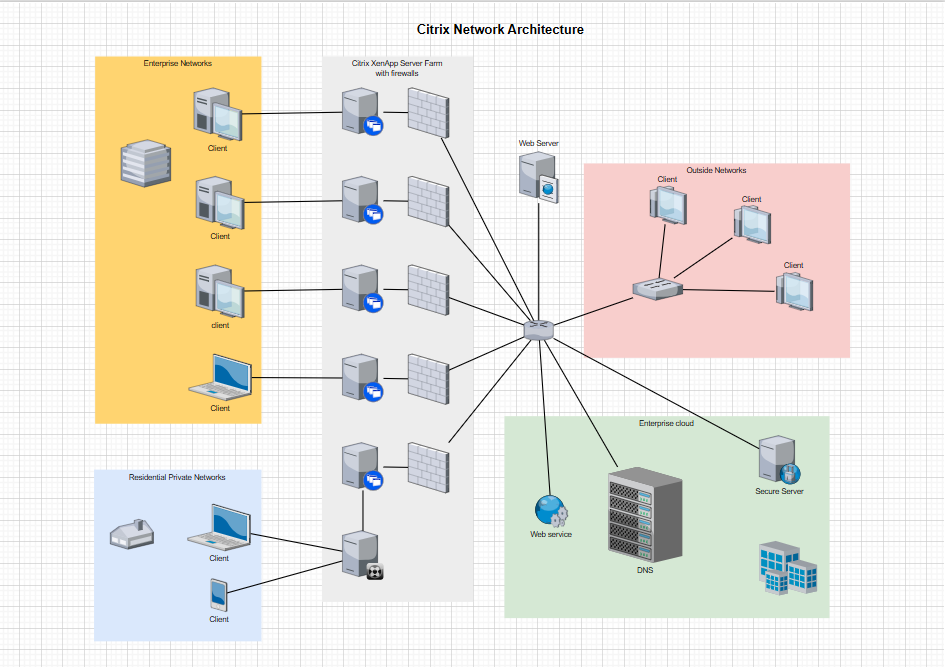
Task: Select the blue office buildings in Enterprise cloud
Action: (x=788, y=568)
